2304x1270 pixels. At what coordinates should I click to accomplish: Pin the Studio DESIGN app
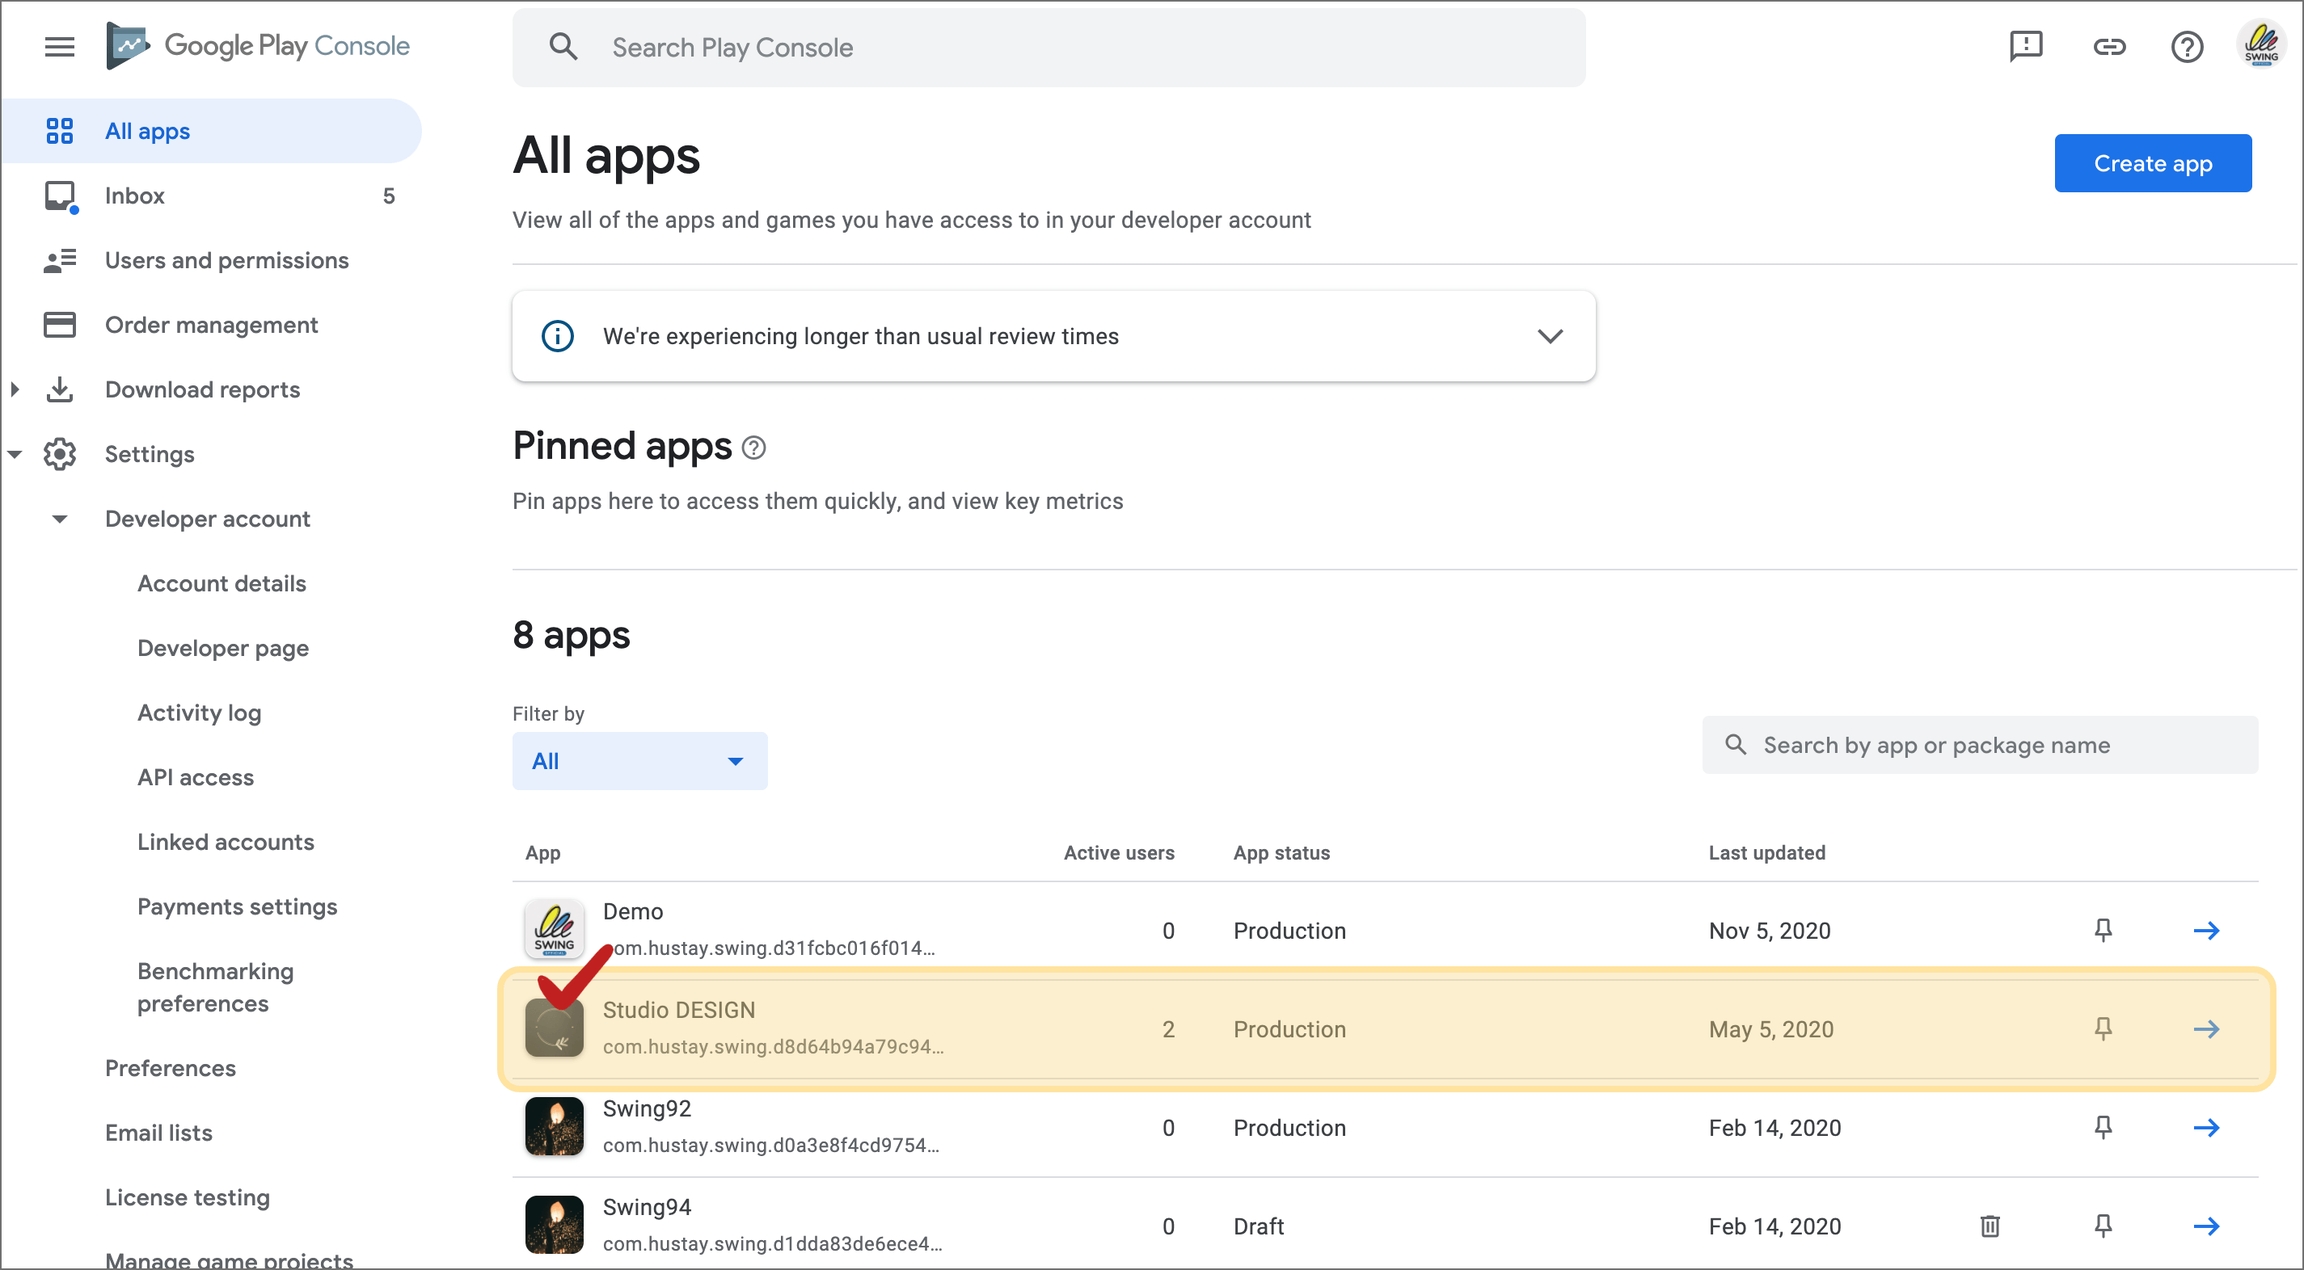tap(2103, 1029)
